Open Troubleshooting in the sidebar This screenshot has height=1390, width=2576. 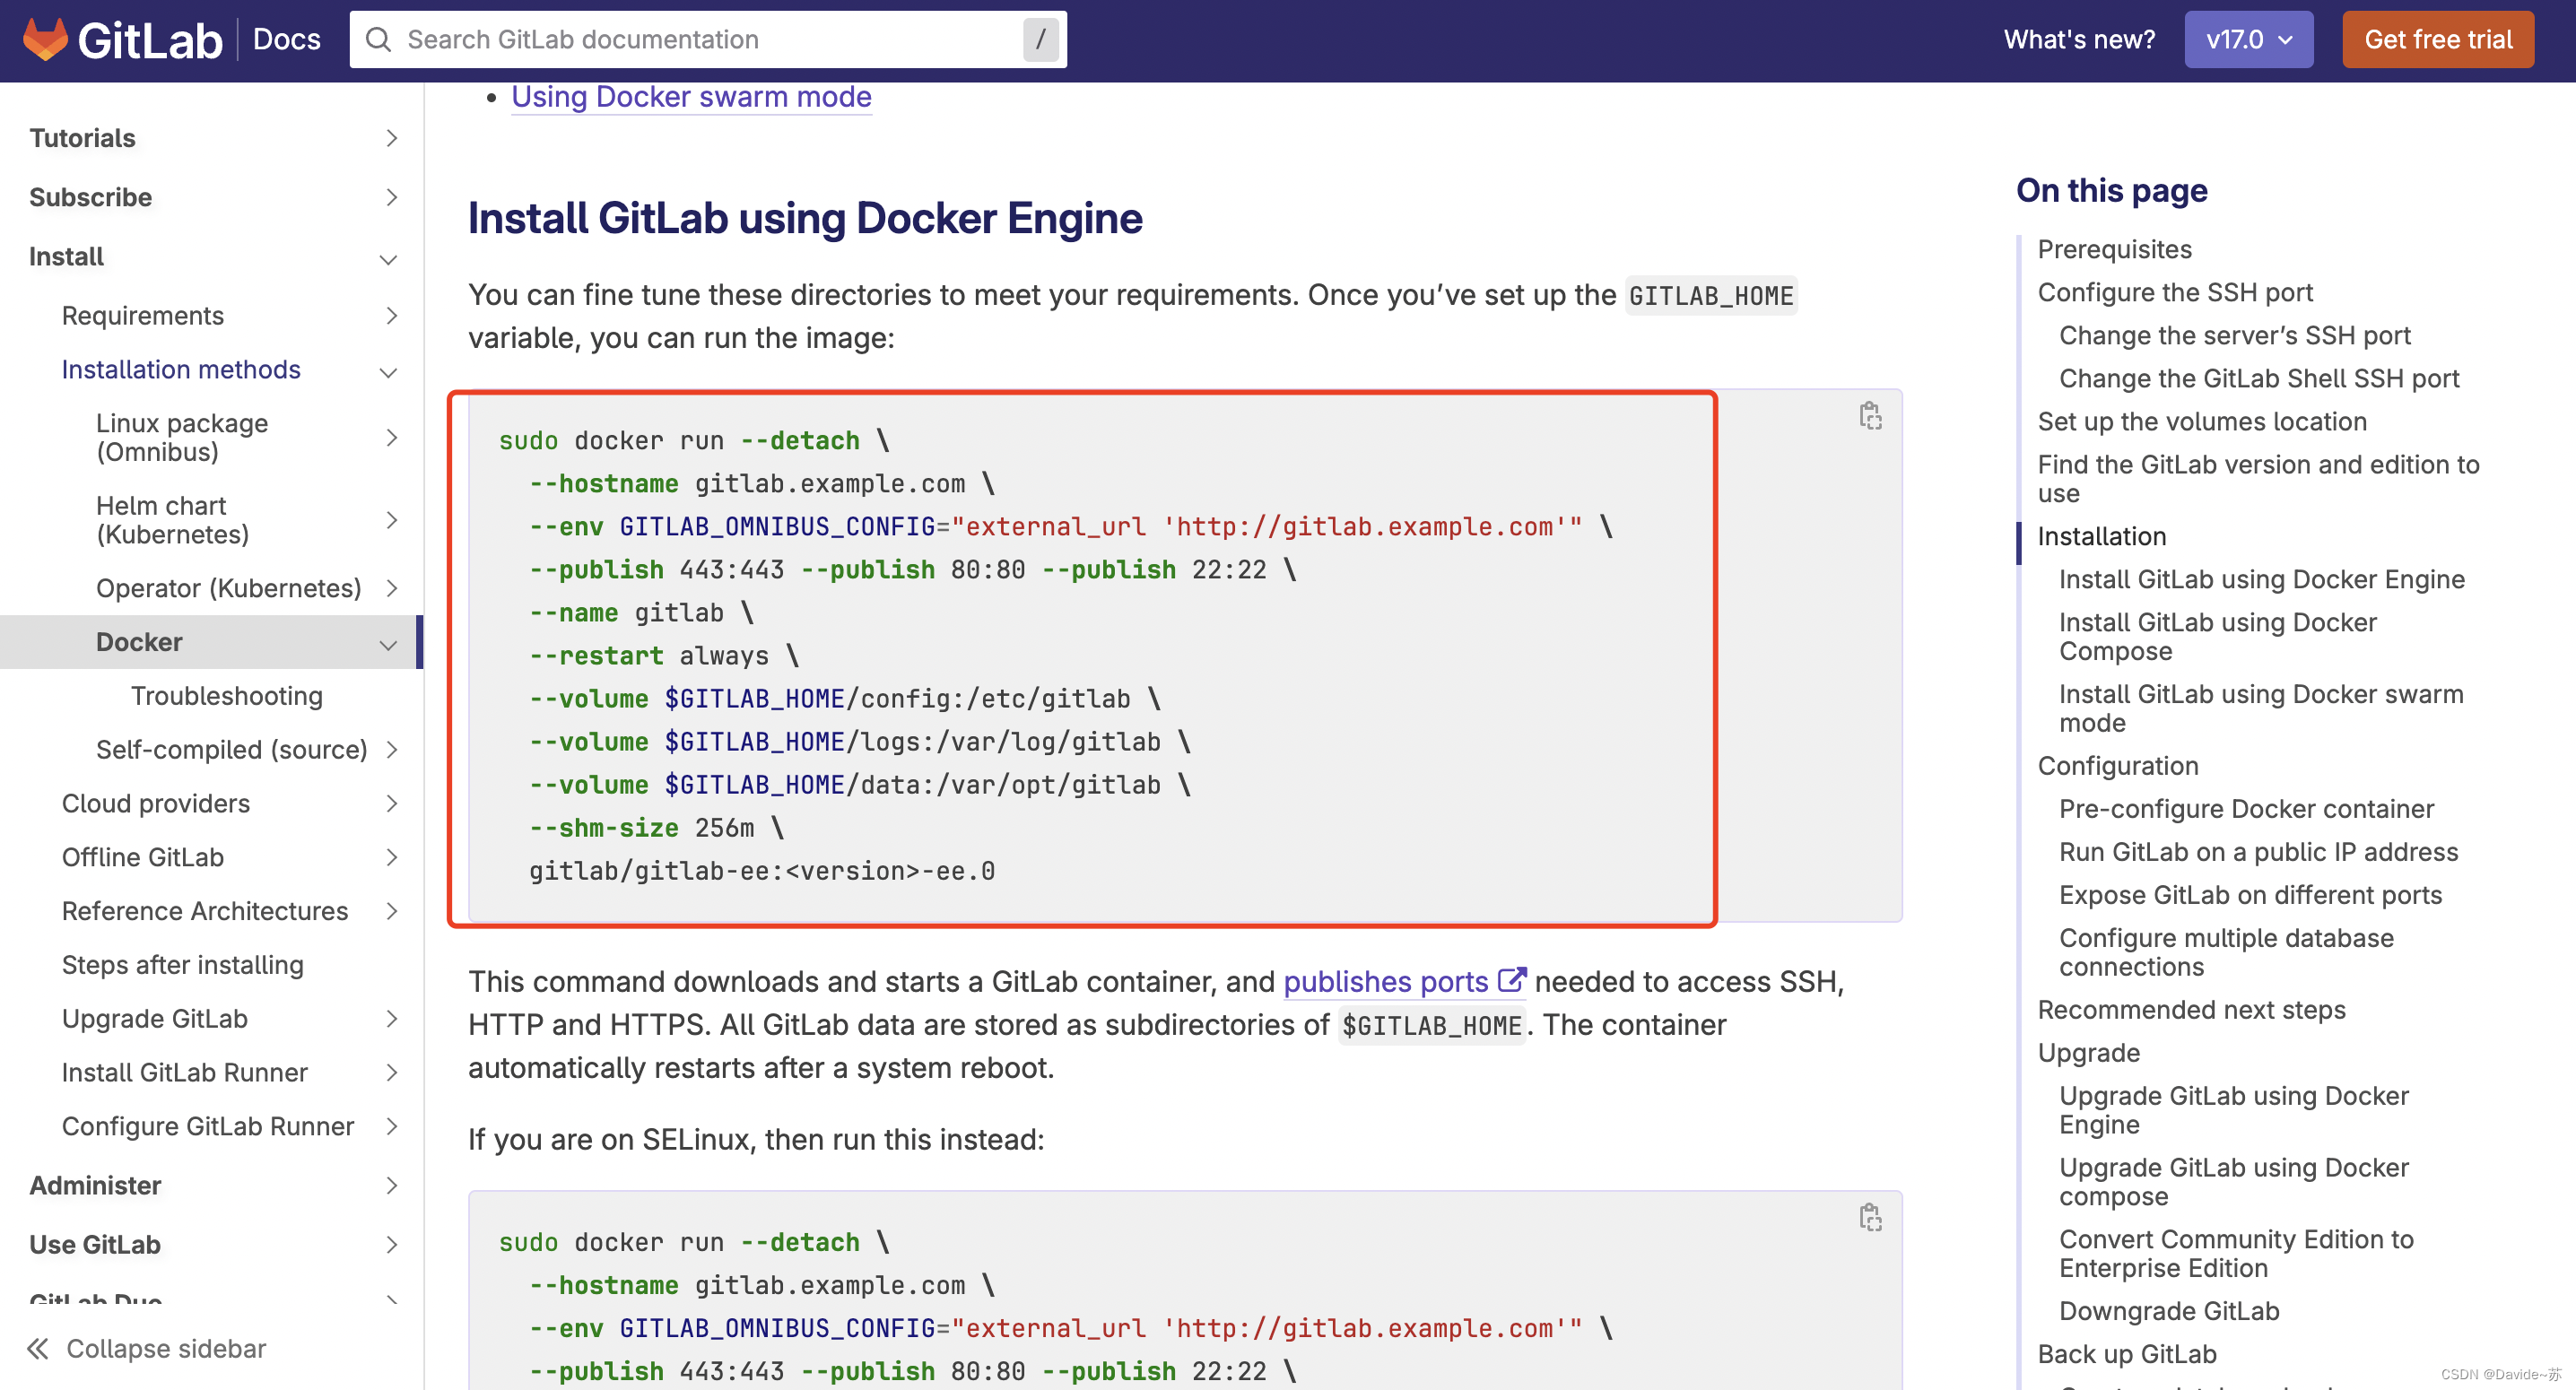(226, 695)
